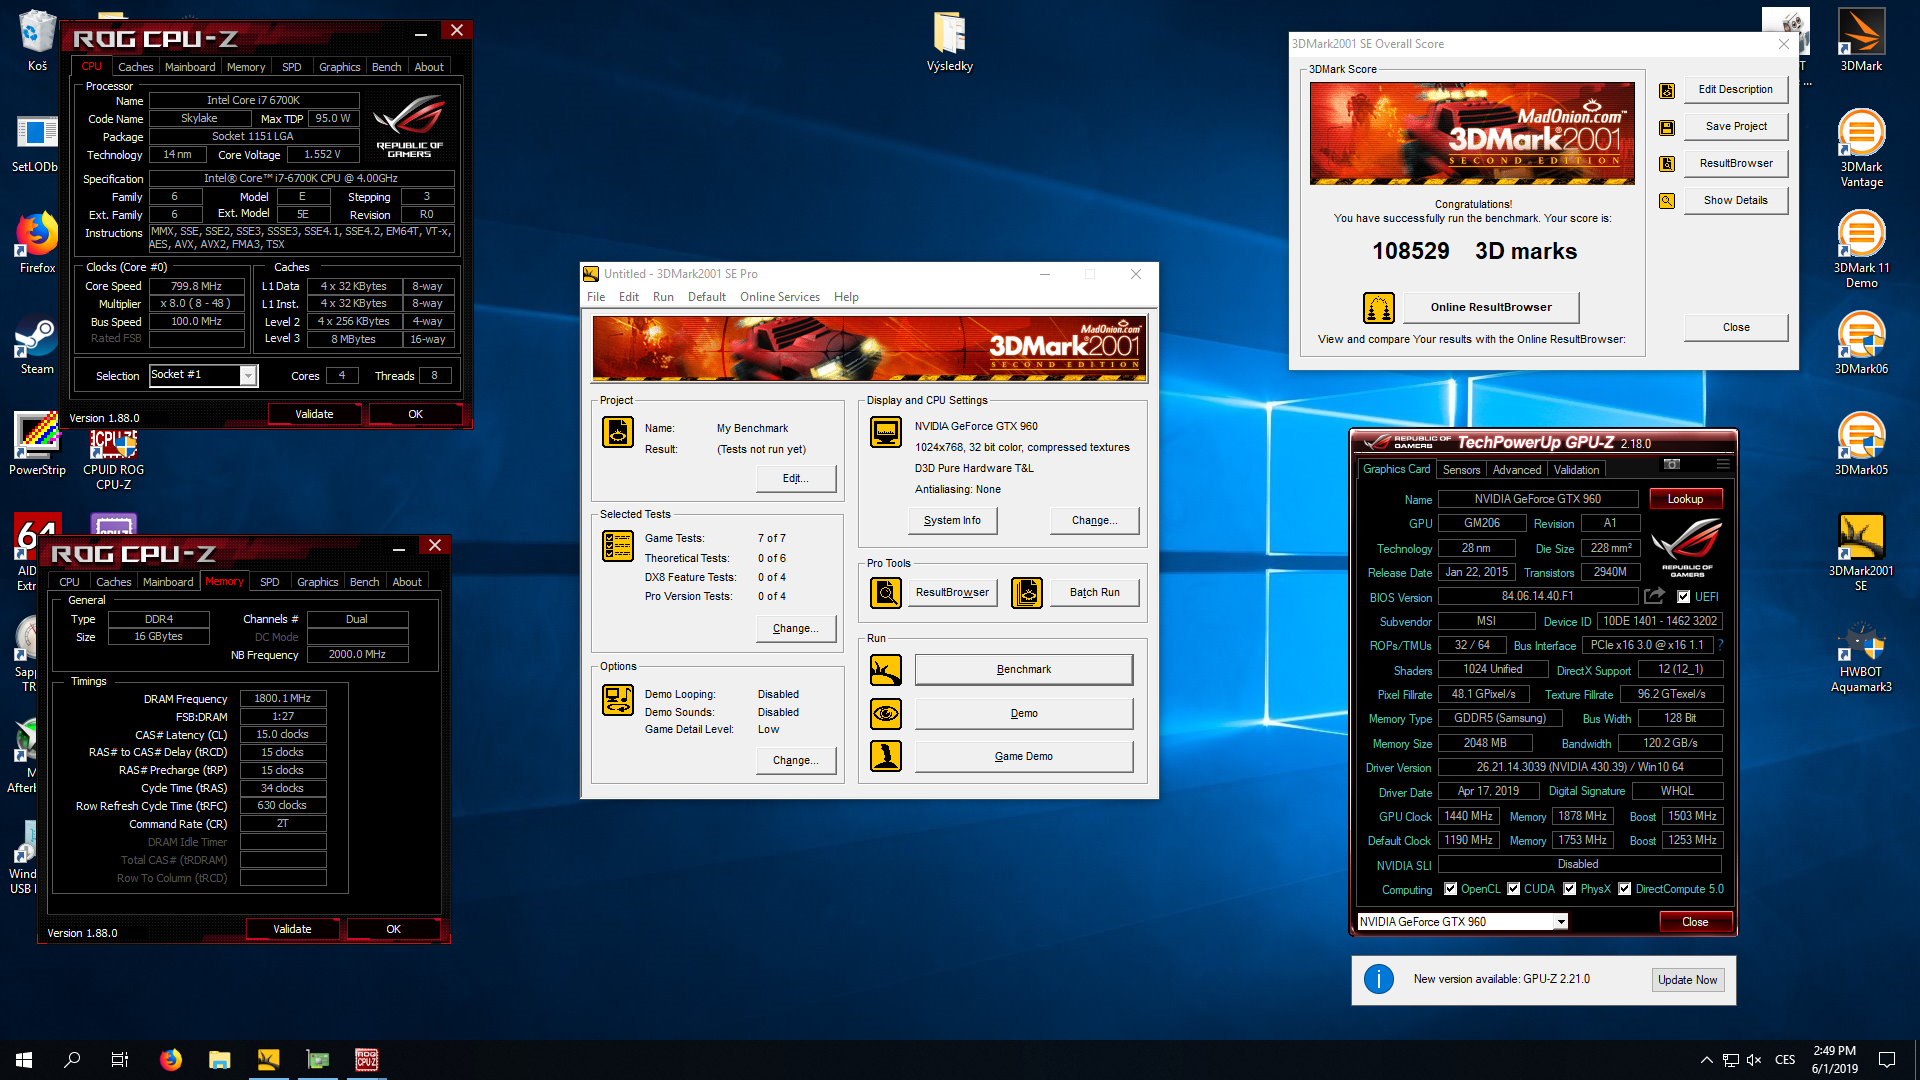Click the ResultBrowser icon beside its button

click(x=1667, y=164)
